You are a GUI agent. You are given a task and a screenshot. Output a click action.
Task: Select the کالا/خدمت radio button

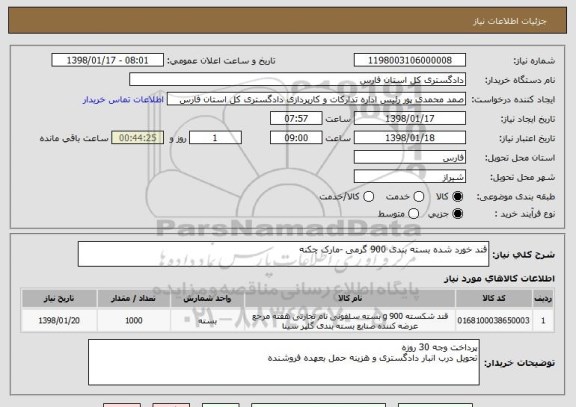(368, 197)
